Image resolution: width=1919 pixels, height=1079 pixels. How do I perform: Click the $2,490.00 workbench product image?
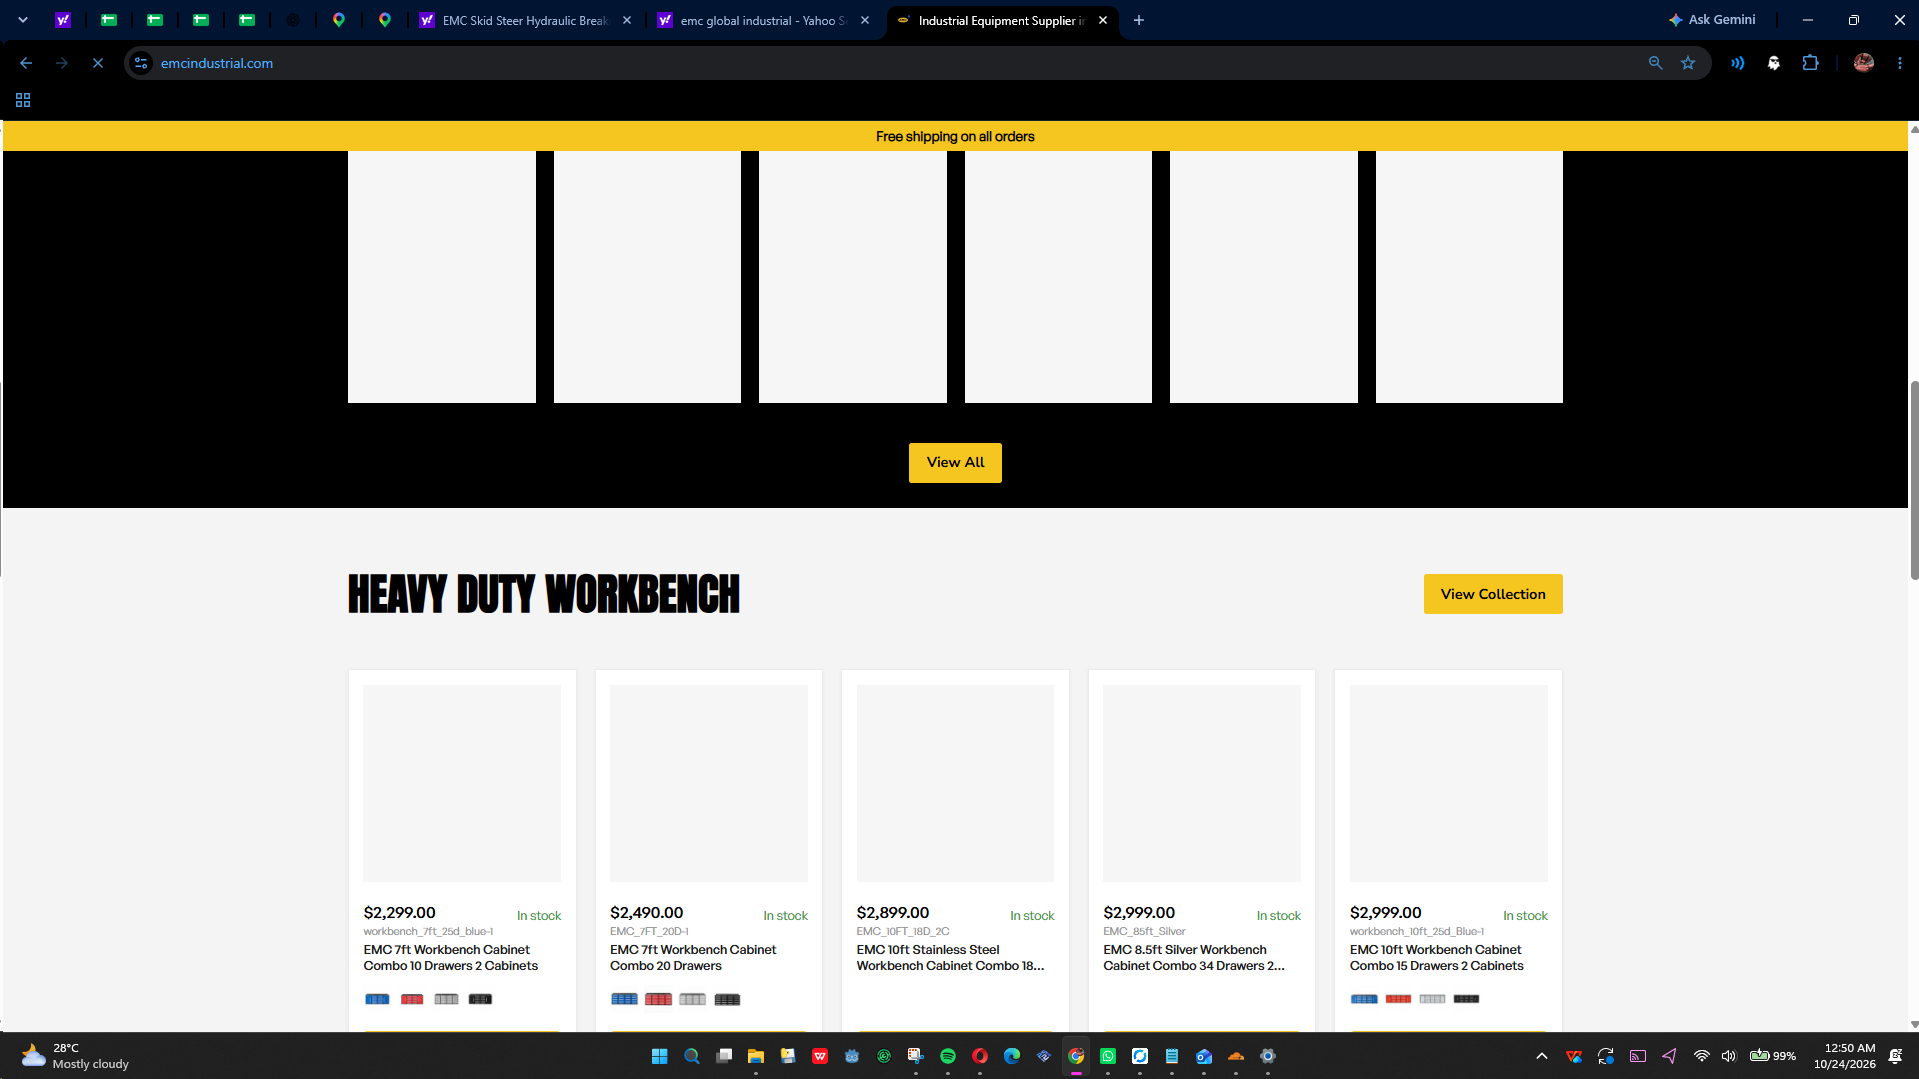click(x=709, y=783)
